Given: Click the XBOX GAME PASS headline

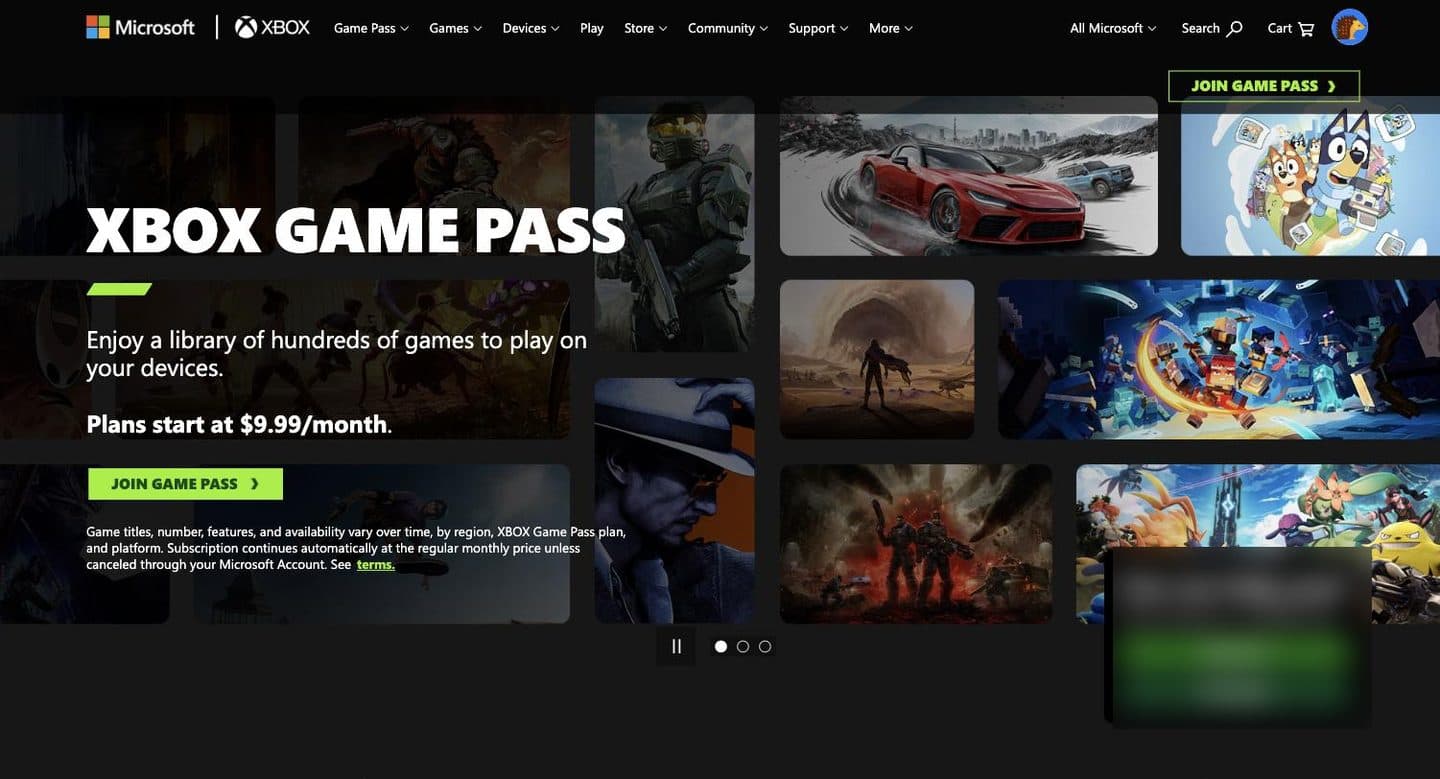Looking at the screenshot, I should click(x=356, y=230).
